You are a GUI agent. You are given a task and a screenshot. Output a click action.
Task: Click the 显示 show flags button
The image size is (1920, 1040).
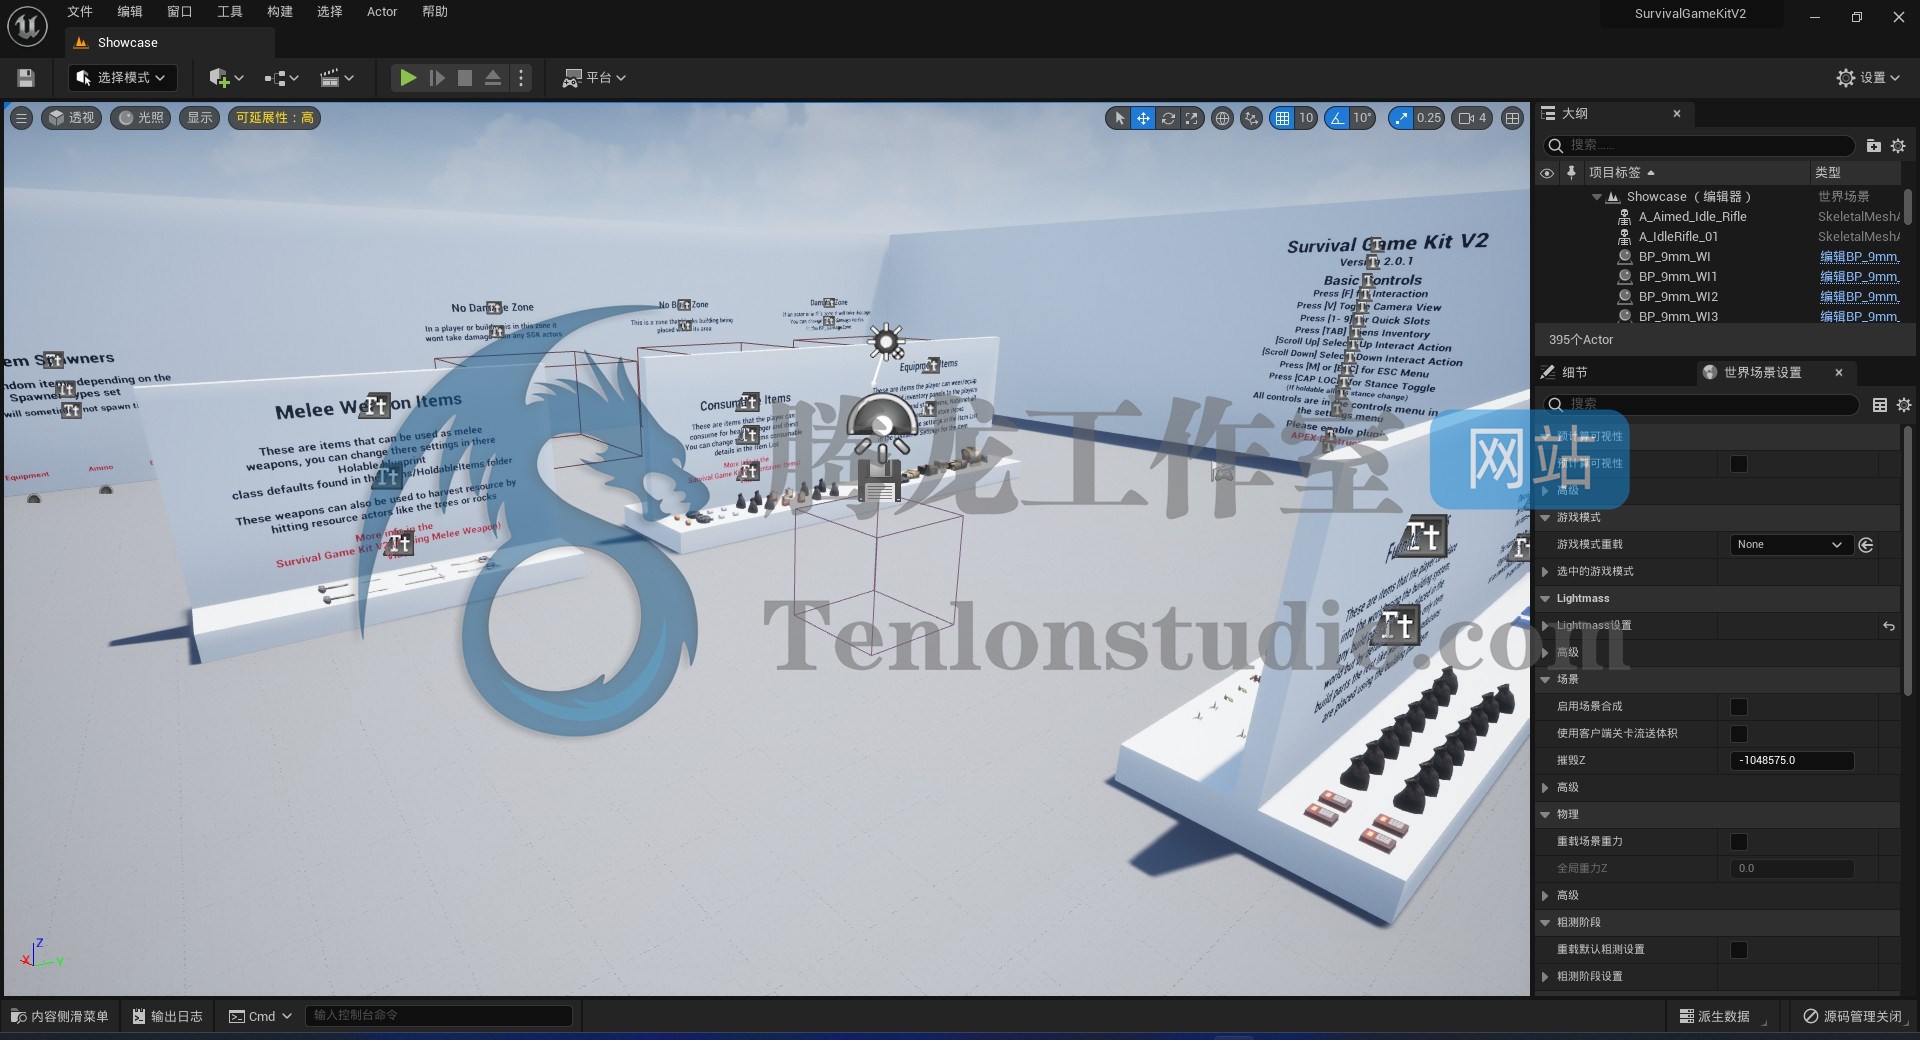tap(200, 118)
